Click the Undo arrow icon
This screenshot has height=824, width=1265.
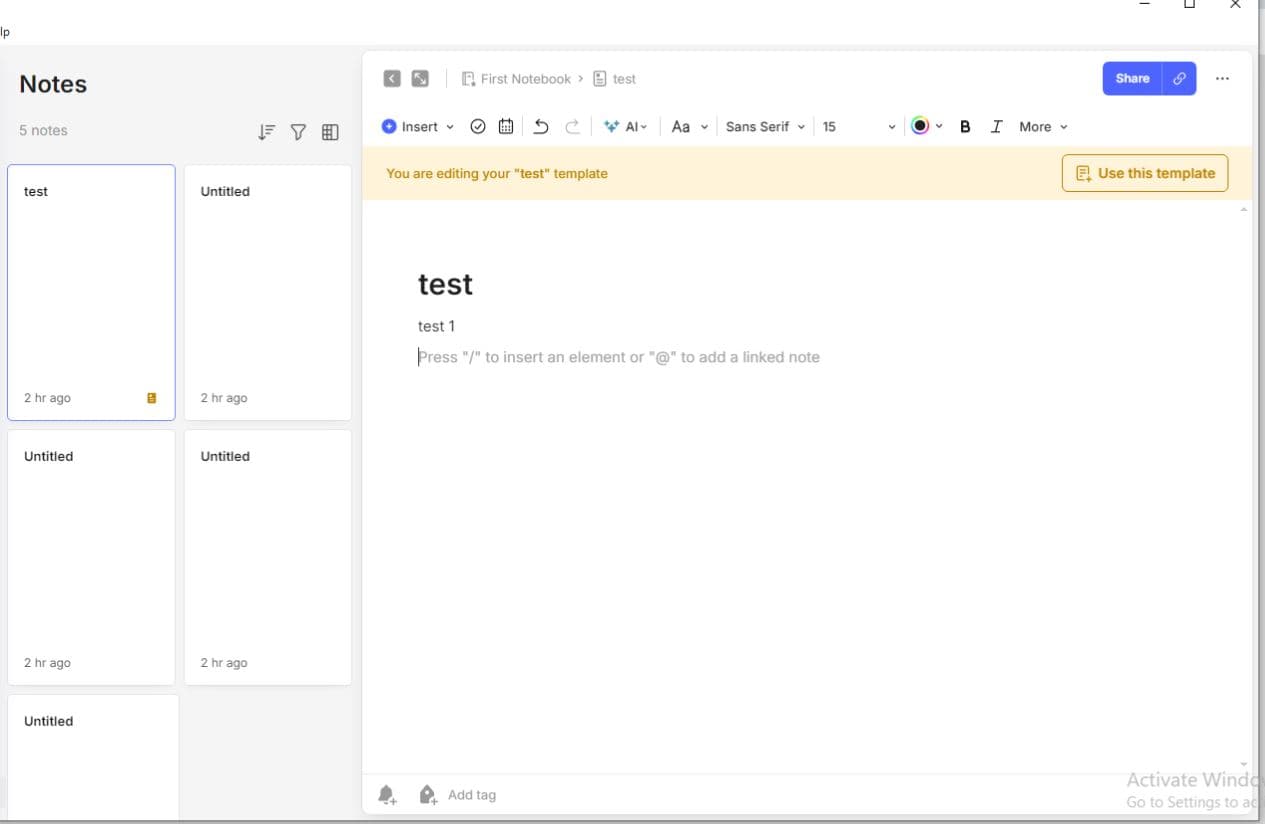[540, 126]
